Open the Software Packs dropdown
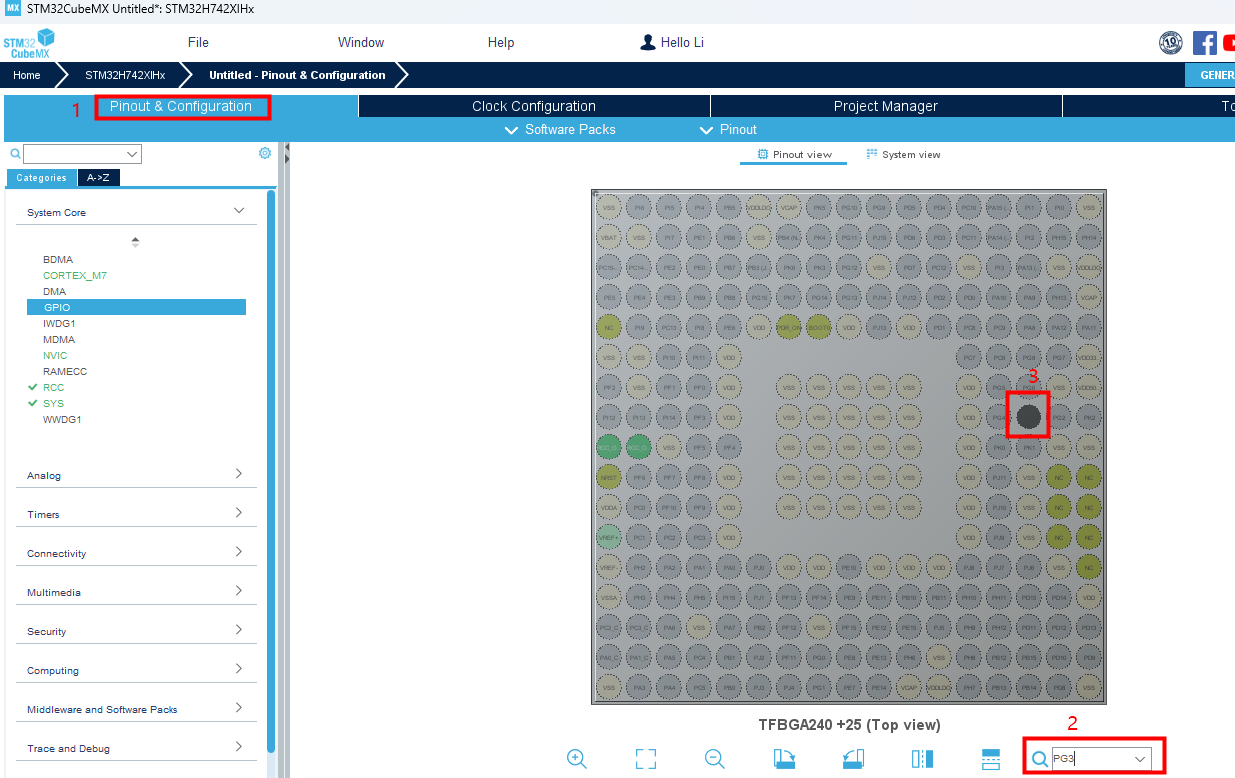 560,129
